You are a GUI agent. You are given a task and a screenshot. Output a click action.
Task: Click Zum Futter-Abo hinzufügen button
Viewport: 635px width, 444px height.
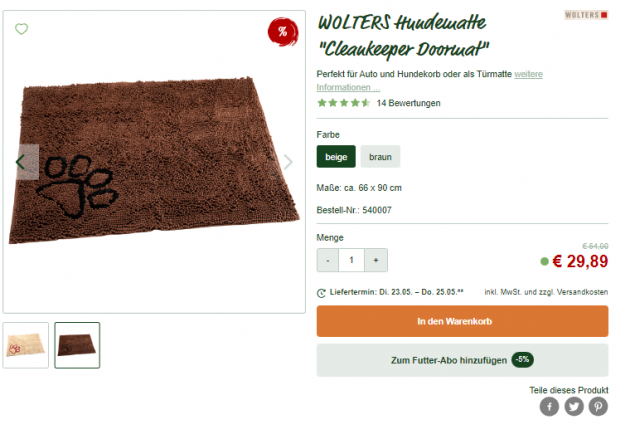pos(462,360)
